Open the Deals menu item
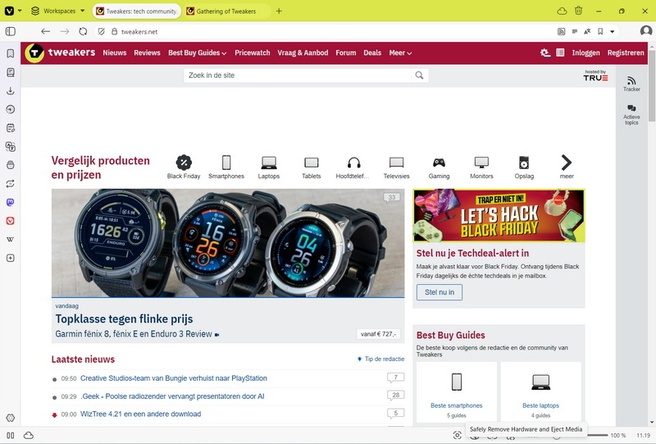Screen dimensions: 656x444 click(x=372, y=53)
